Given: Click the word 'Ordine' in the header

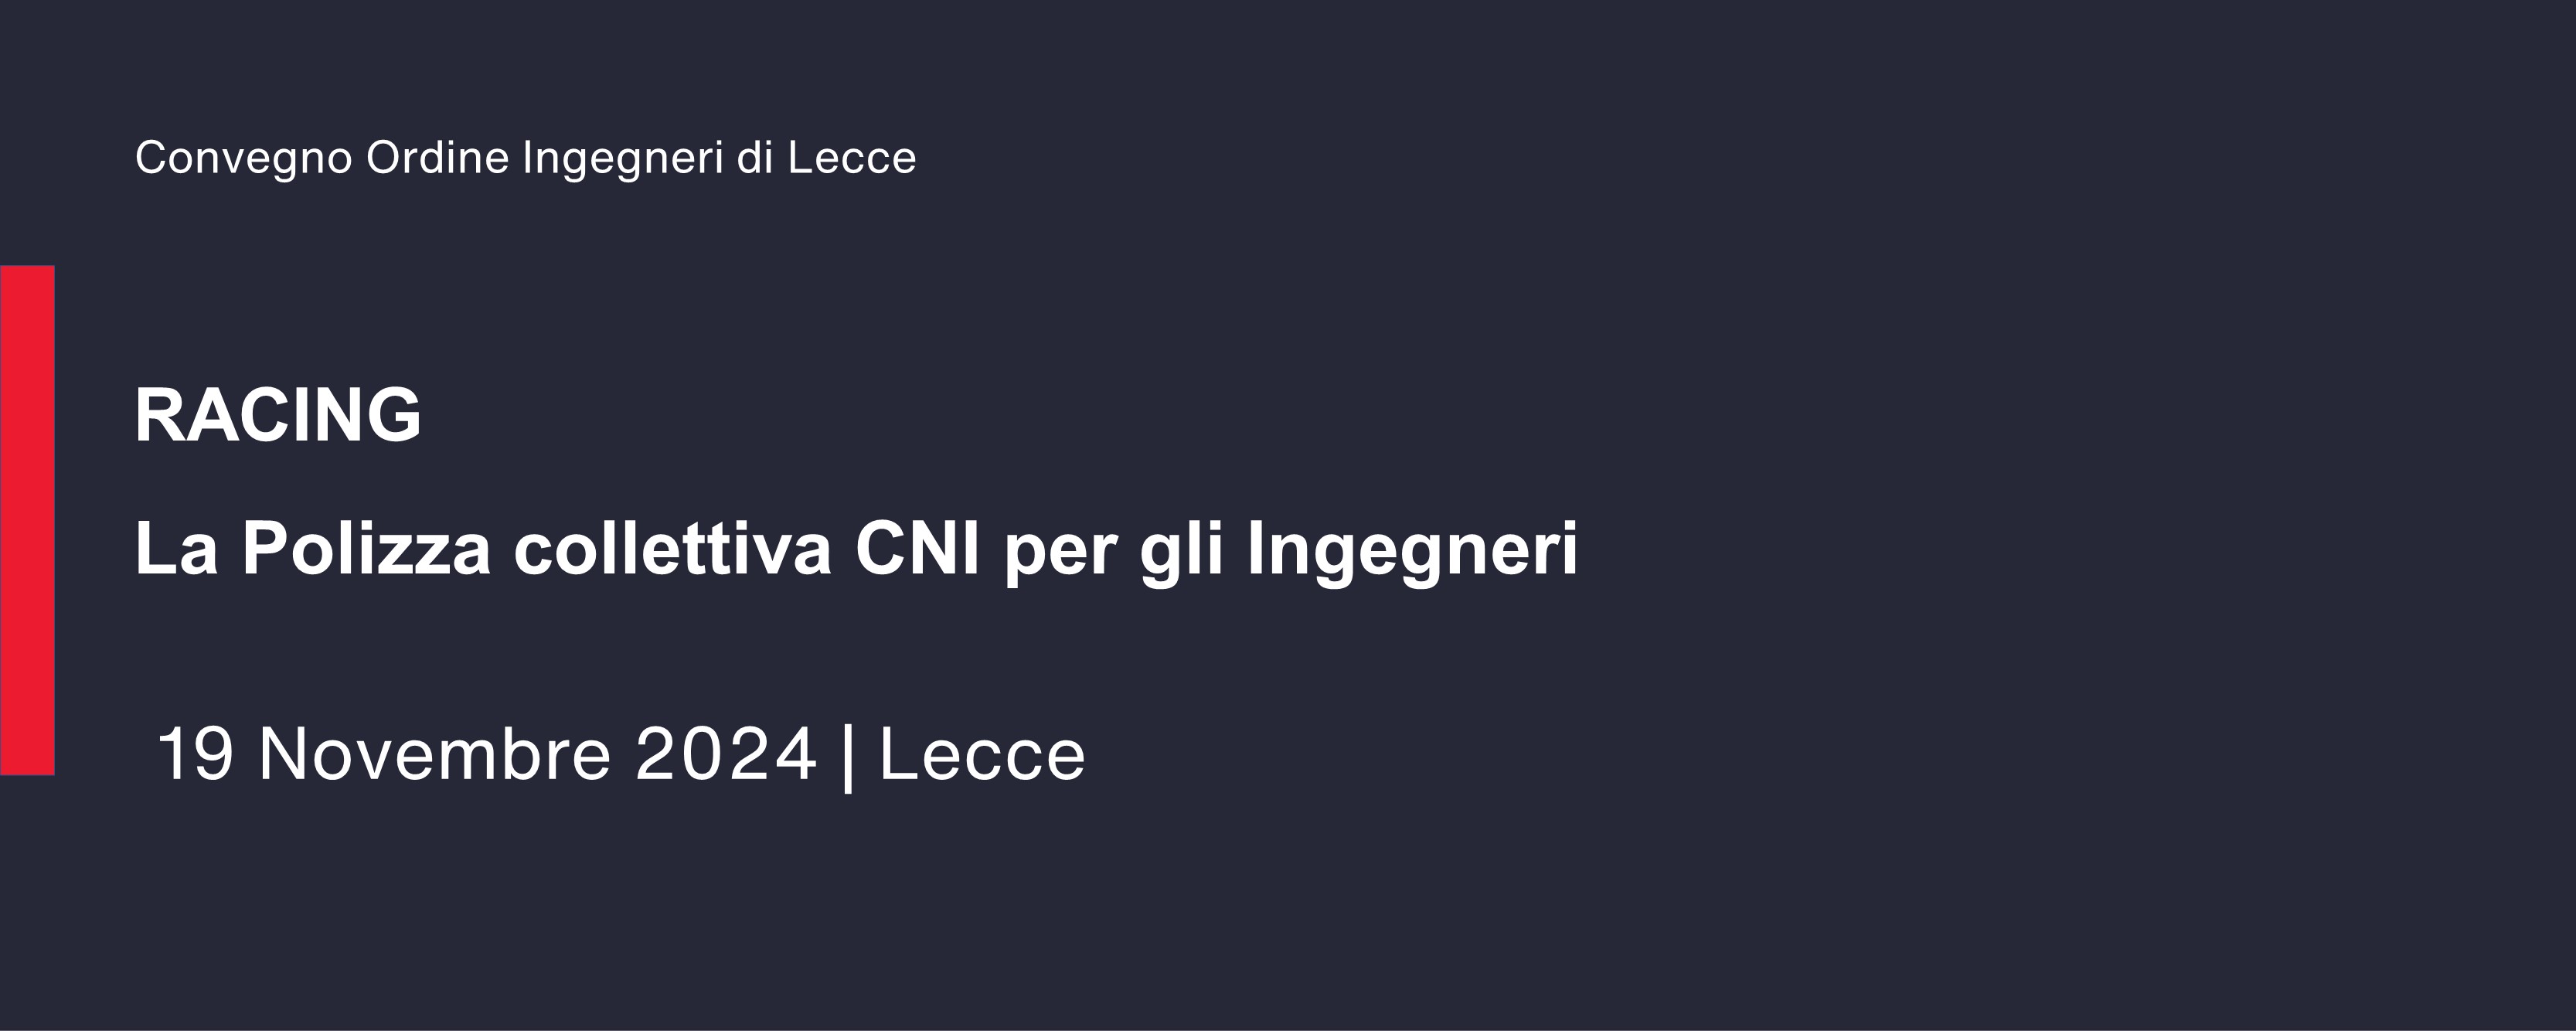Looking at the screenshot, I should click(437, 158).
